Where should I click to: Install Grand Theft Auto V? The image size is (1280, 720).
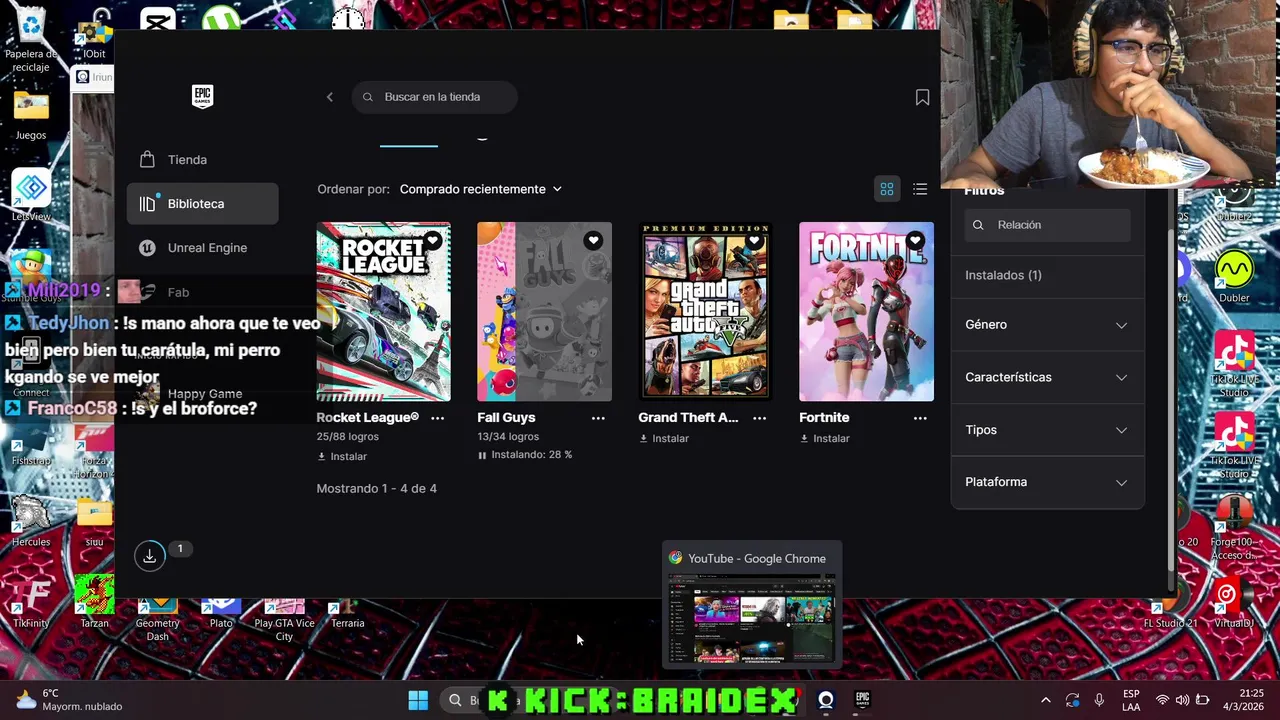pyautogui.click(x=664, y=438)
